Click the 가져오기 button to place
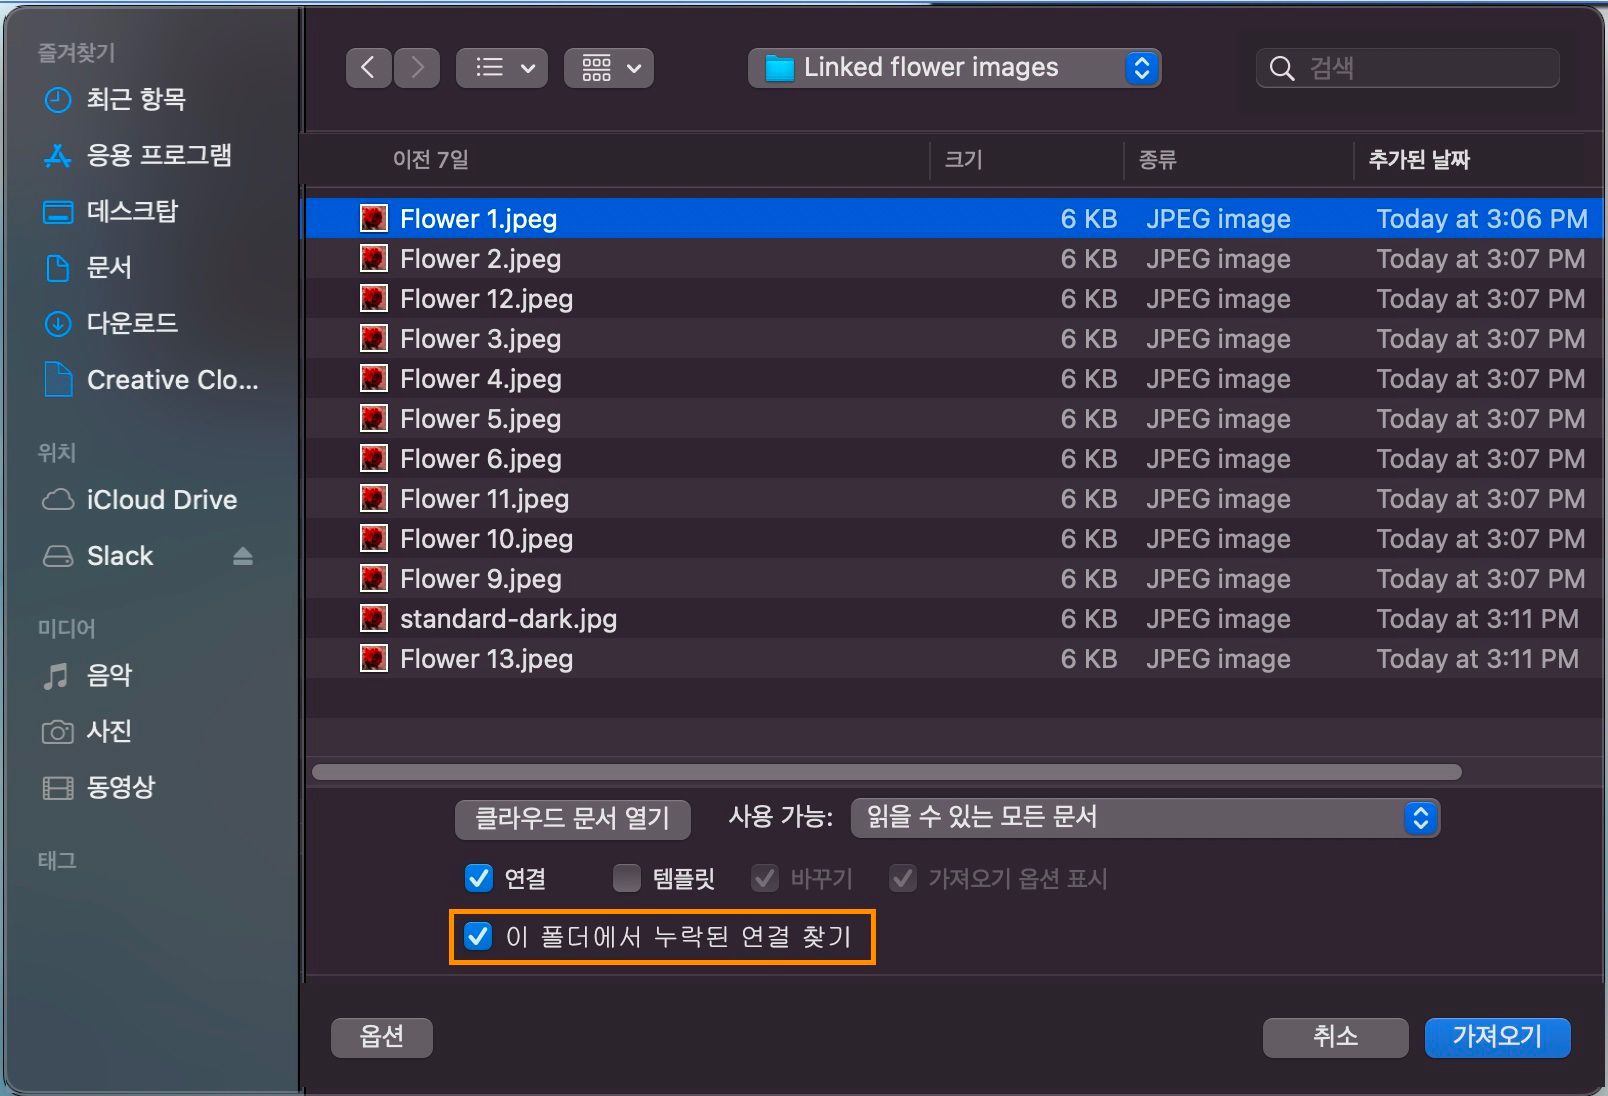The width and height of the screenshot is (1608, 1096). tap(1498, 1037)
